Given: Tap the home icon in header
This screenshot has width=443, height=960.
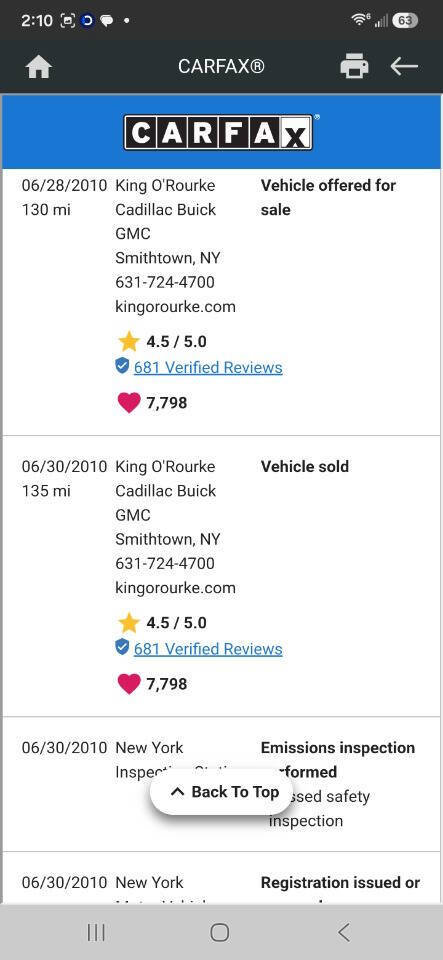Looking at the screenshot, I should tap(39, 66).
